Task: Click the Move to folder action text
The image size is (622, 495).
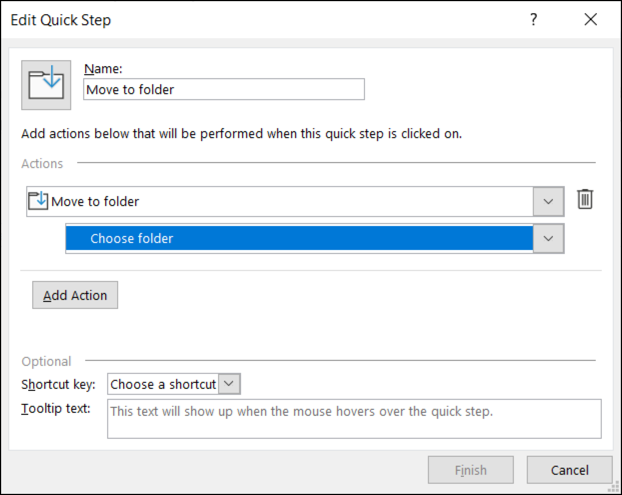Action: tap(95, 201)
